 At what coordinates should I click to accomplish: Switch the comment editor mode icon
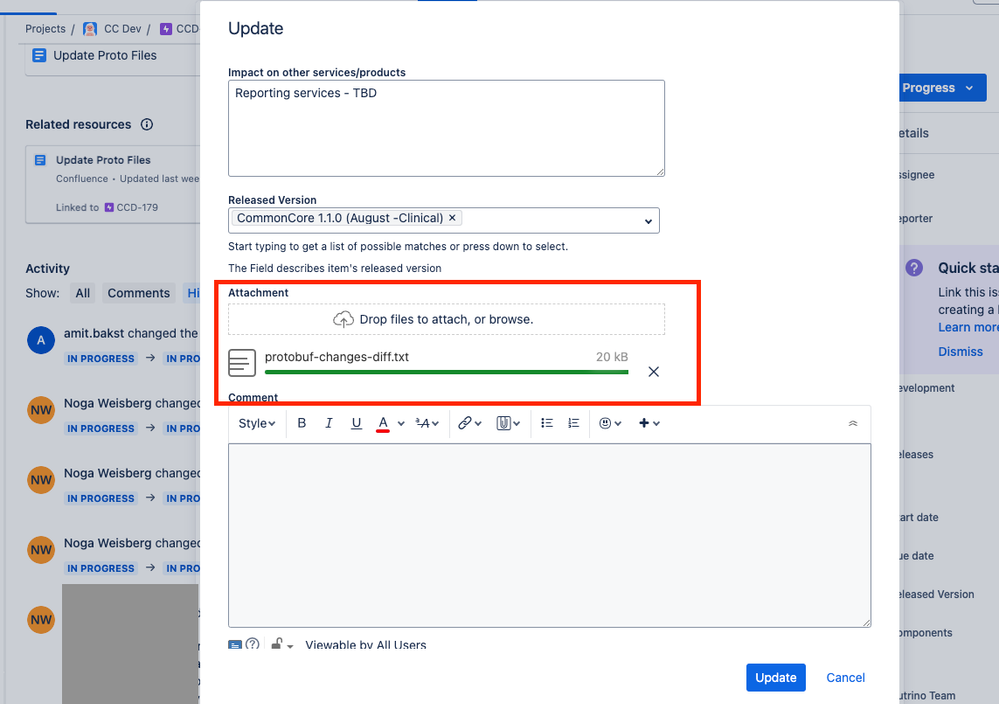pyautogui.click(x=235, y=645)
